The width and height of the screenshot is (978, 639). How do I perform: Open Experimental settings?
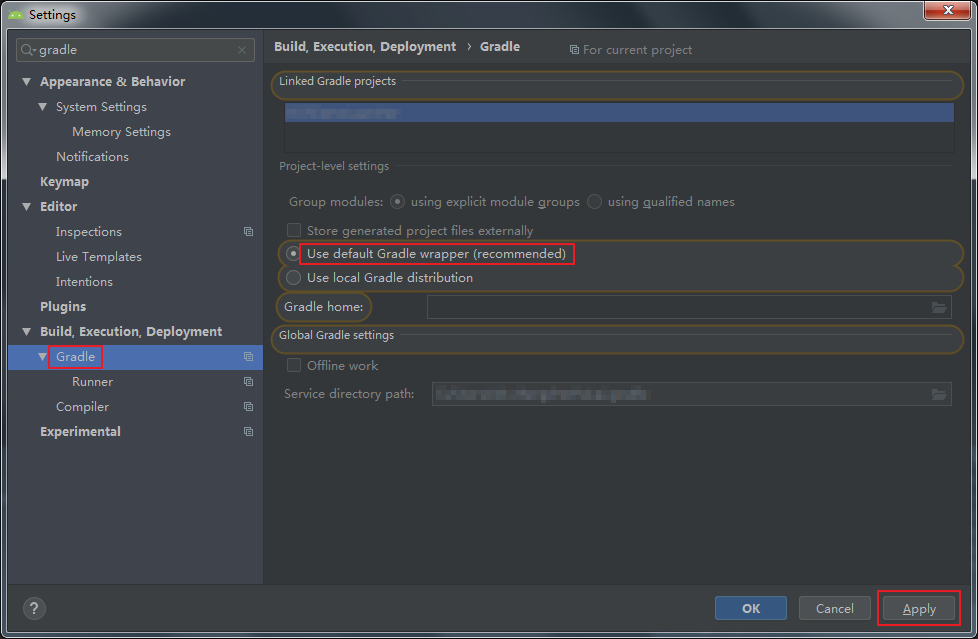point(80,431)
